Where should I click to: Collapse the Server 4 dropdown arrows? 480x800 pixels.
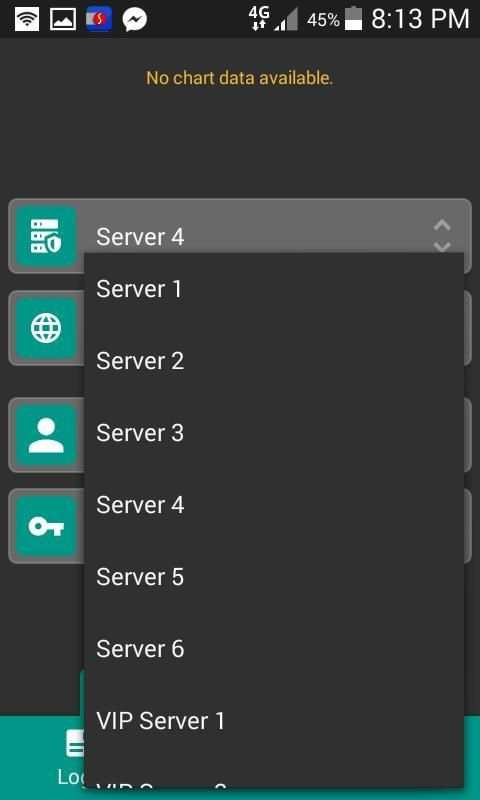point(442,236)
